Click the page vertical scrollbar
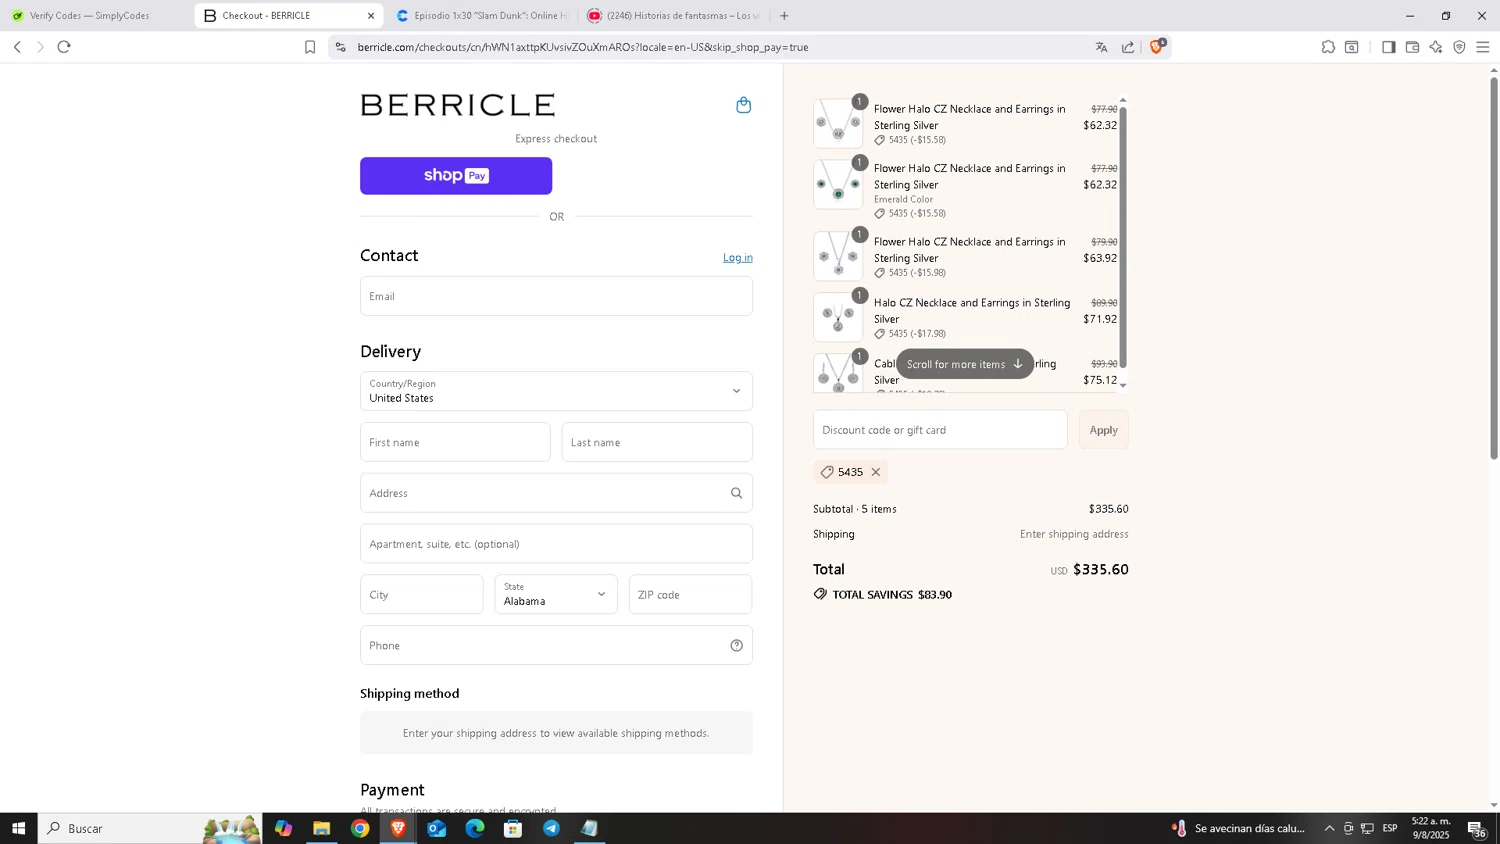 point(1494,267)
